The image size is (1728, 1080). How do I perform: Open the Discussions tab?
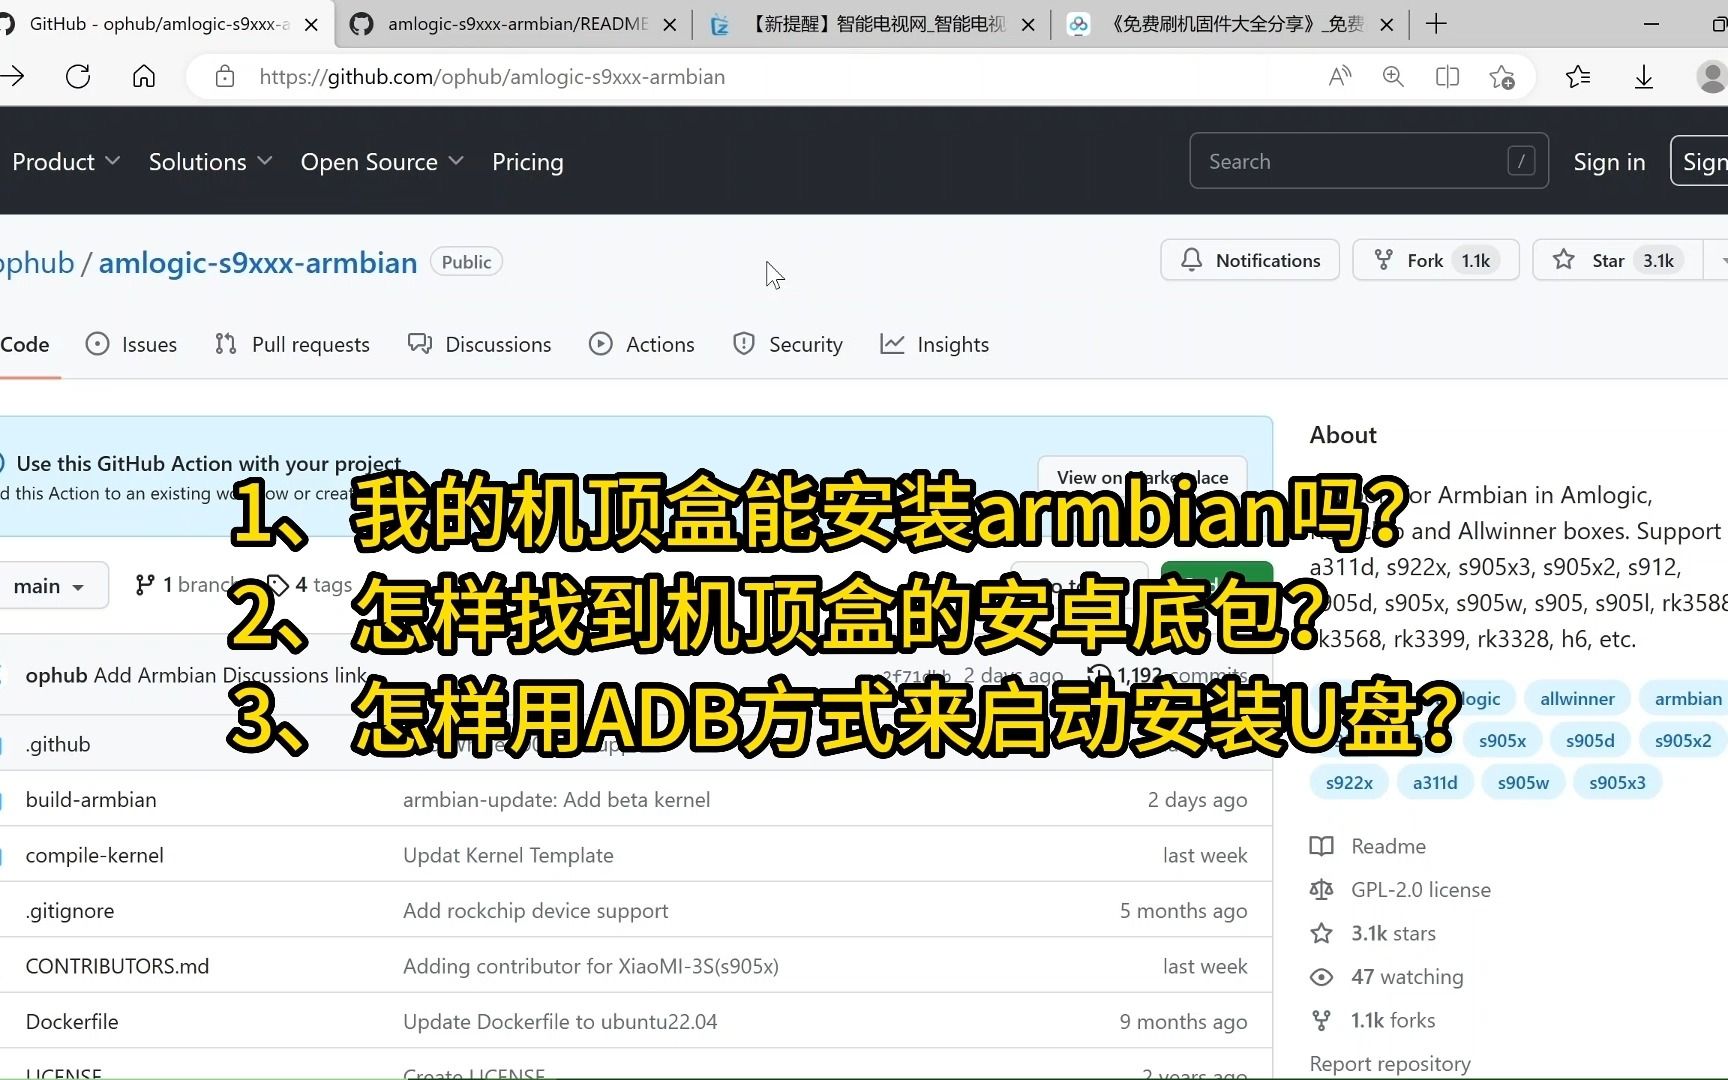[x=480, y=344]
